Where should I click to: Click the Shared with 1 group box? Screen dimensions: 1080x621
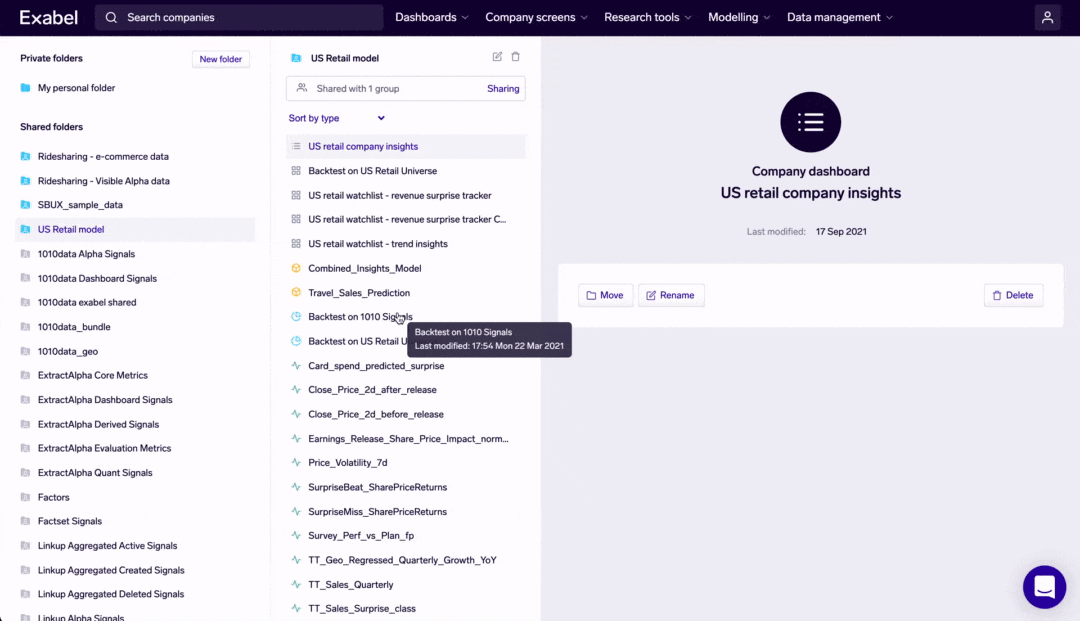406,89
